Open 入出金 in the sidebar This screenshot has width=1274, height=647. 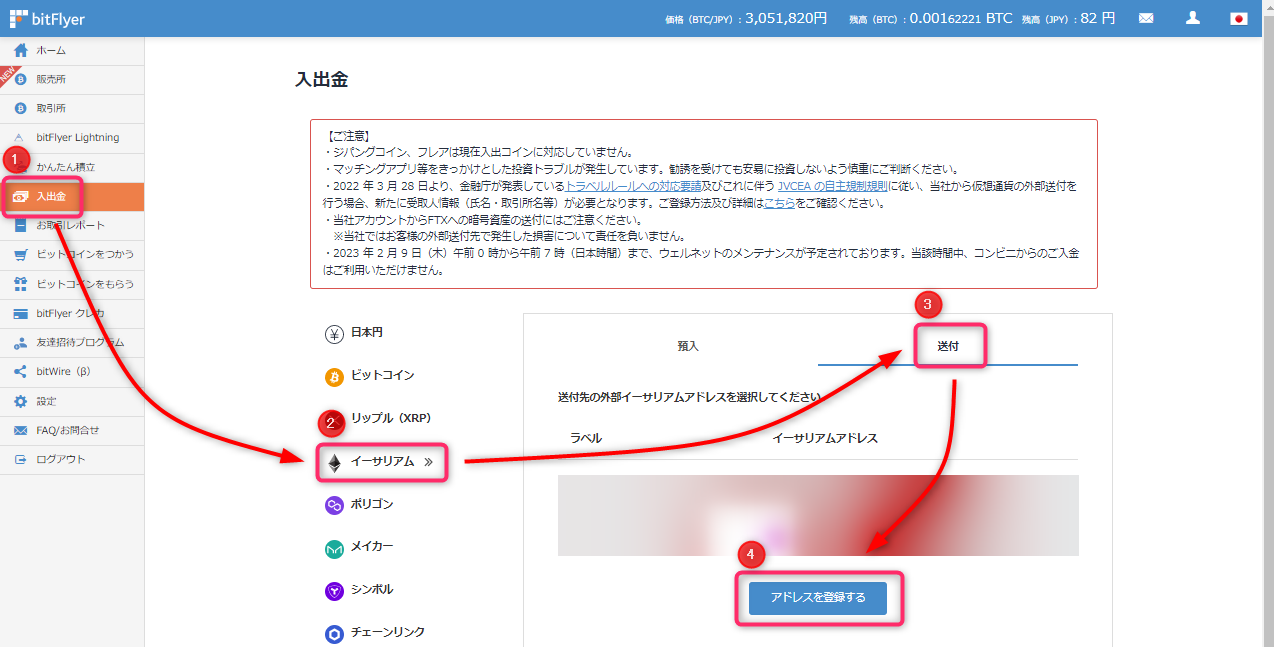[72, 196]
